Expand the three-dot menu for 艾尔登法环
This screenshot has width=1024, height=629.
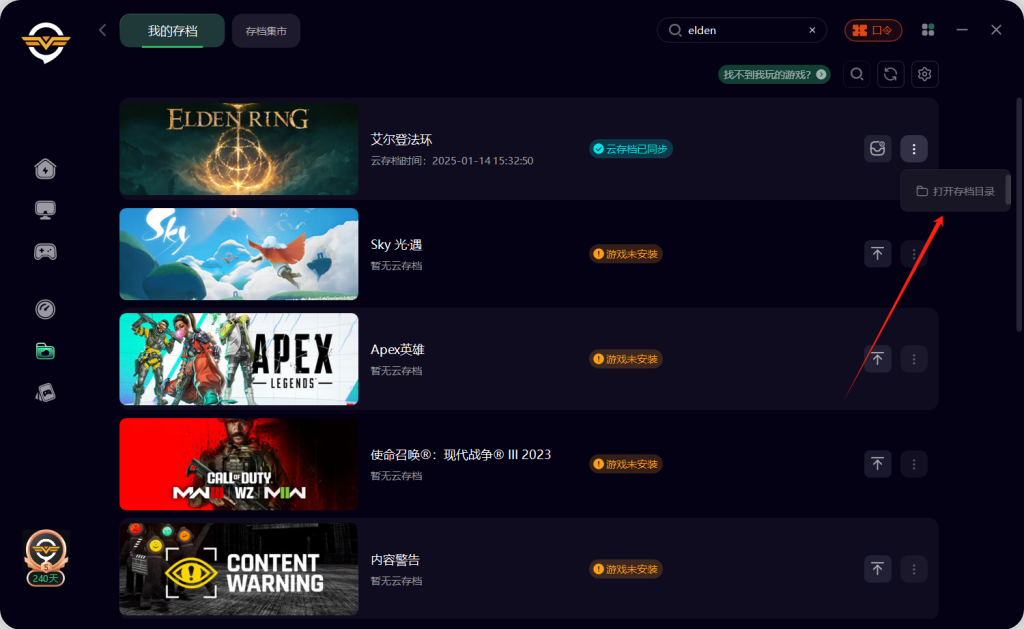pos(914,149)
